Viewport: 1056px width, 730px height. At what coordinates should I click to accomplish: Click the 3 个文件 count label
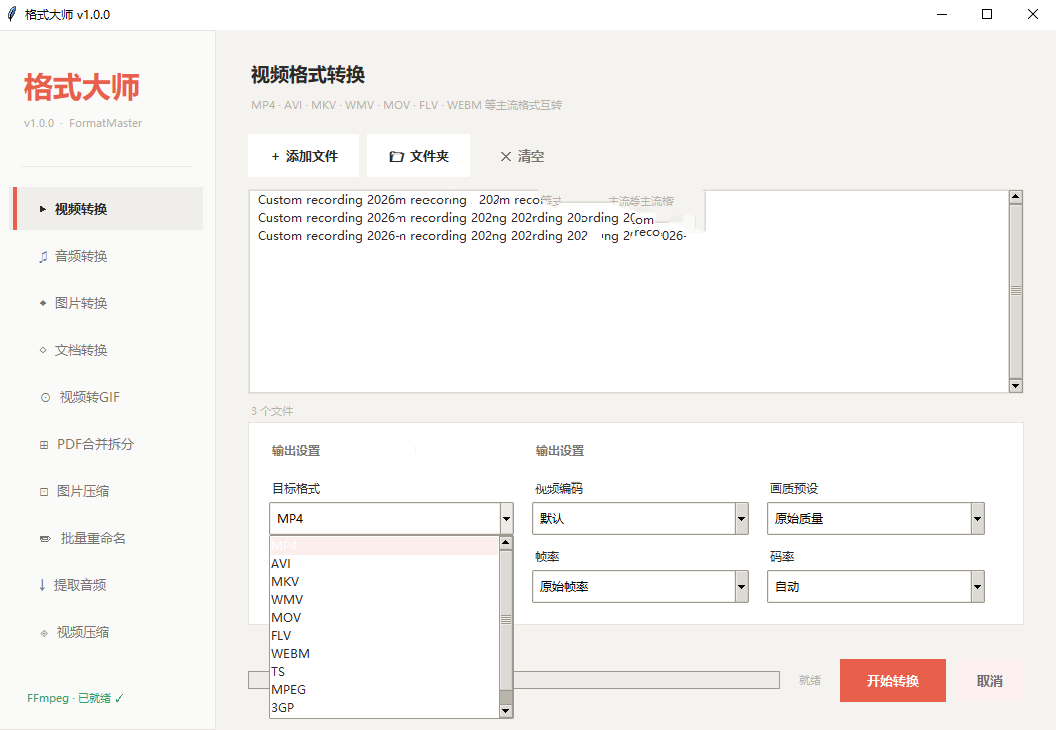click(x=272, y=411)
